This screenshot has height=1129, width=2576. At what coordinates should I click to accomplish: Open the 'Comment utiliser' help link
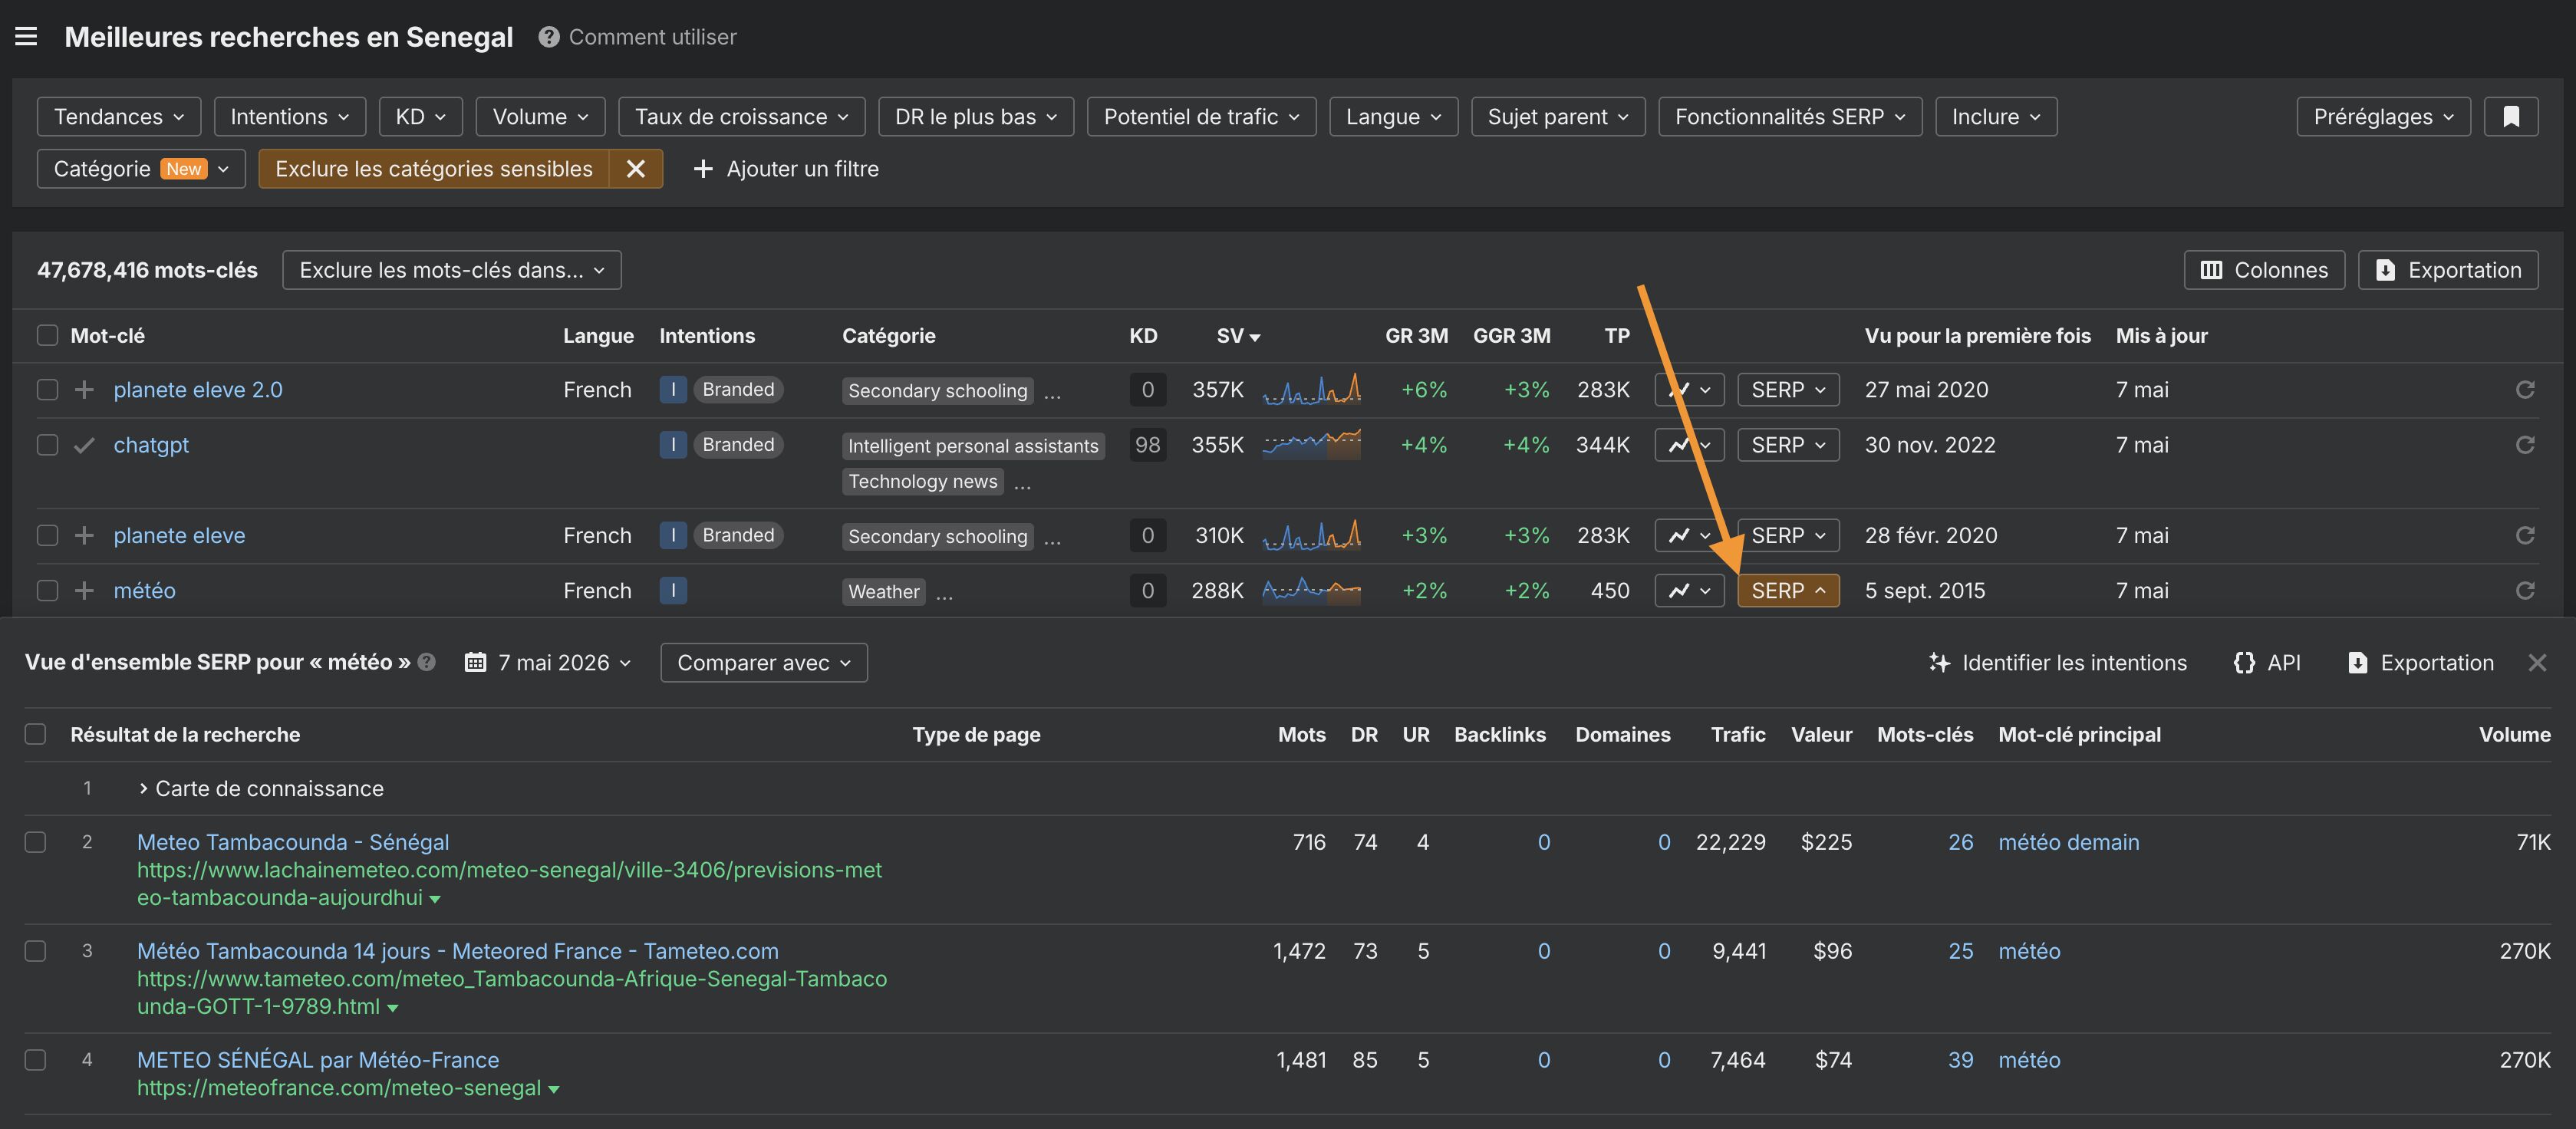[638, 37]
